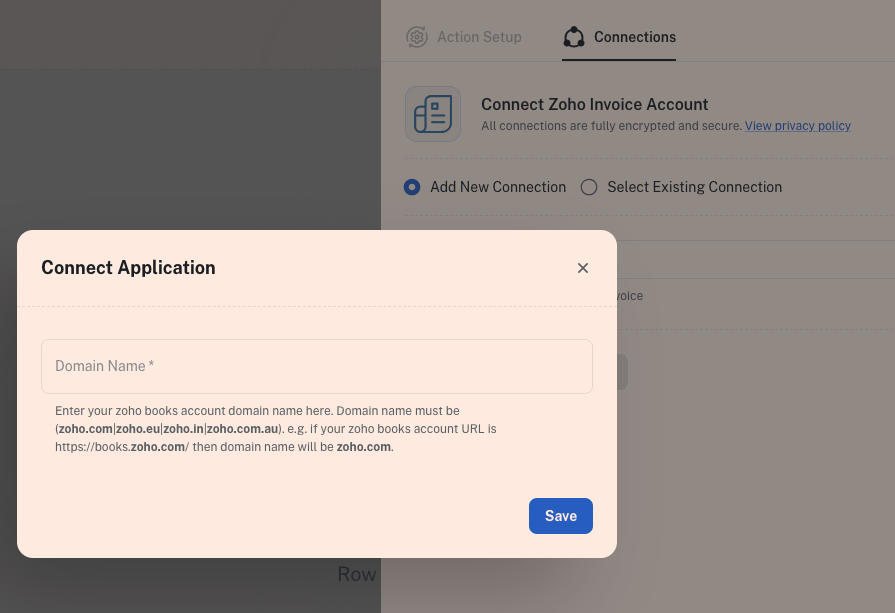Image resolution: width=895 pixels, height=613 pixels.
Task: Close the Connect Application dialog
Action: [583, 268]
